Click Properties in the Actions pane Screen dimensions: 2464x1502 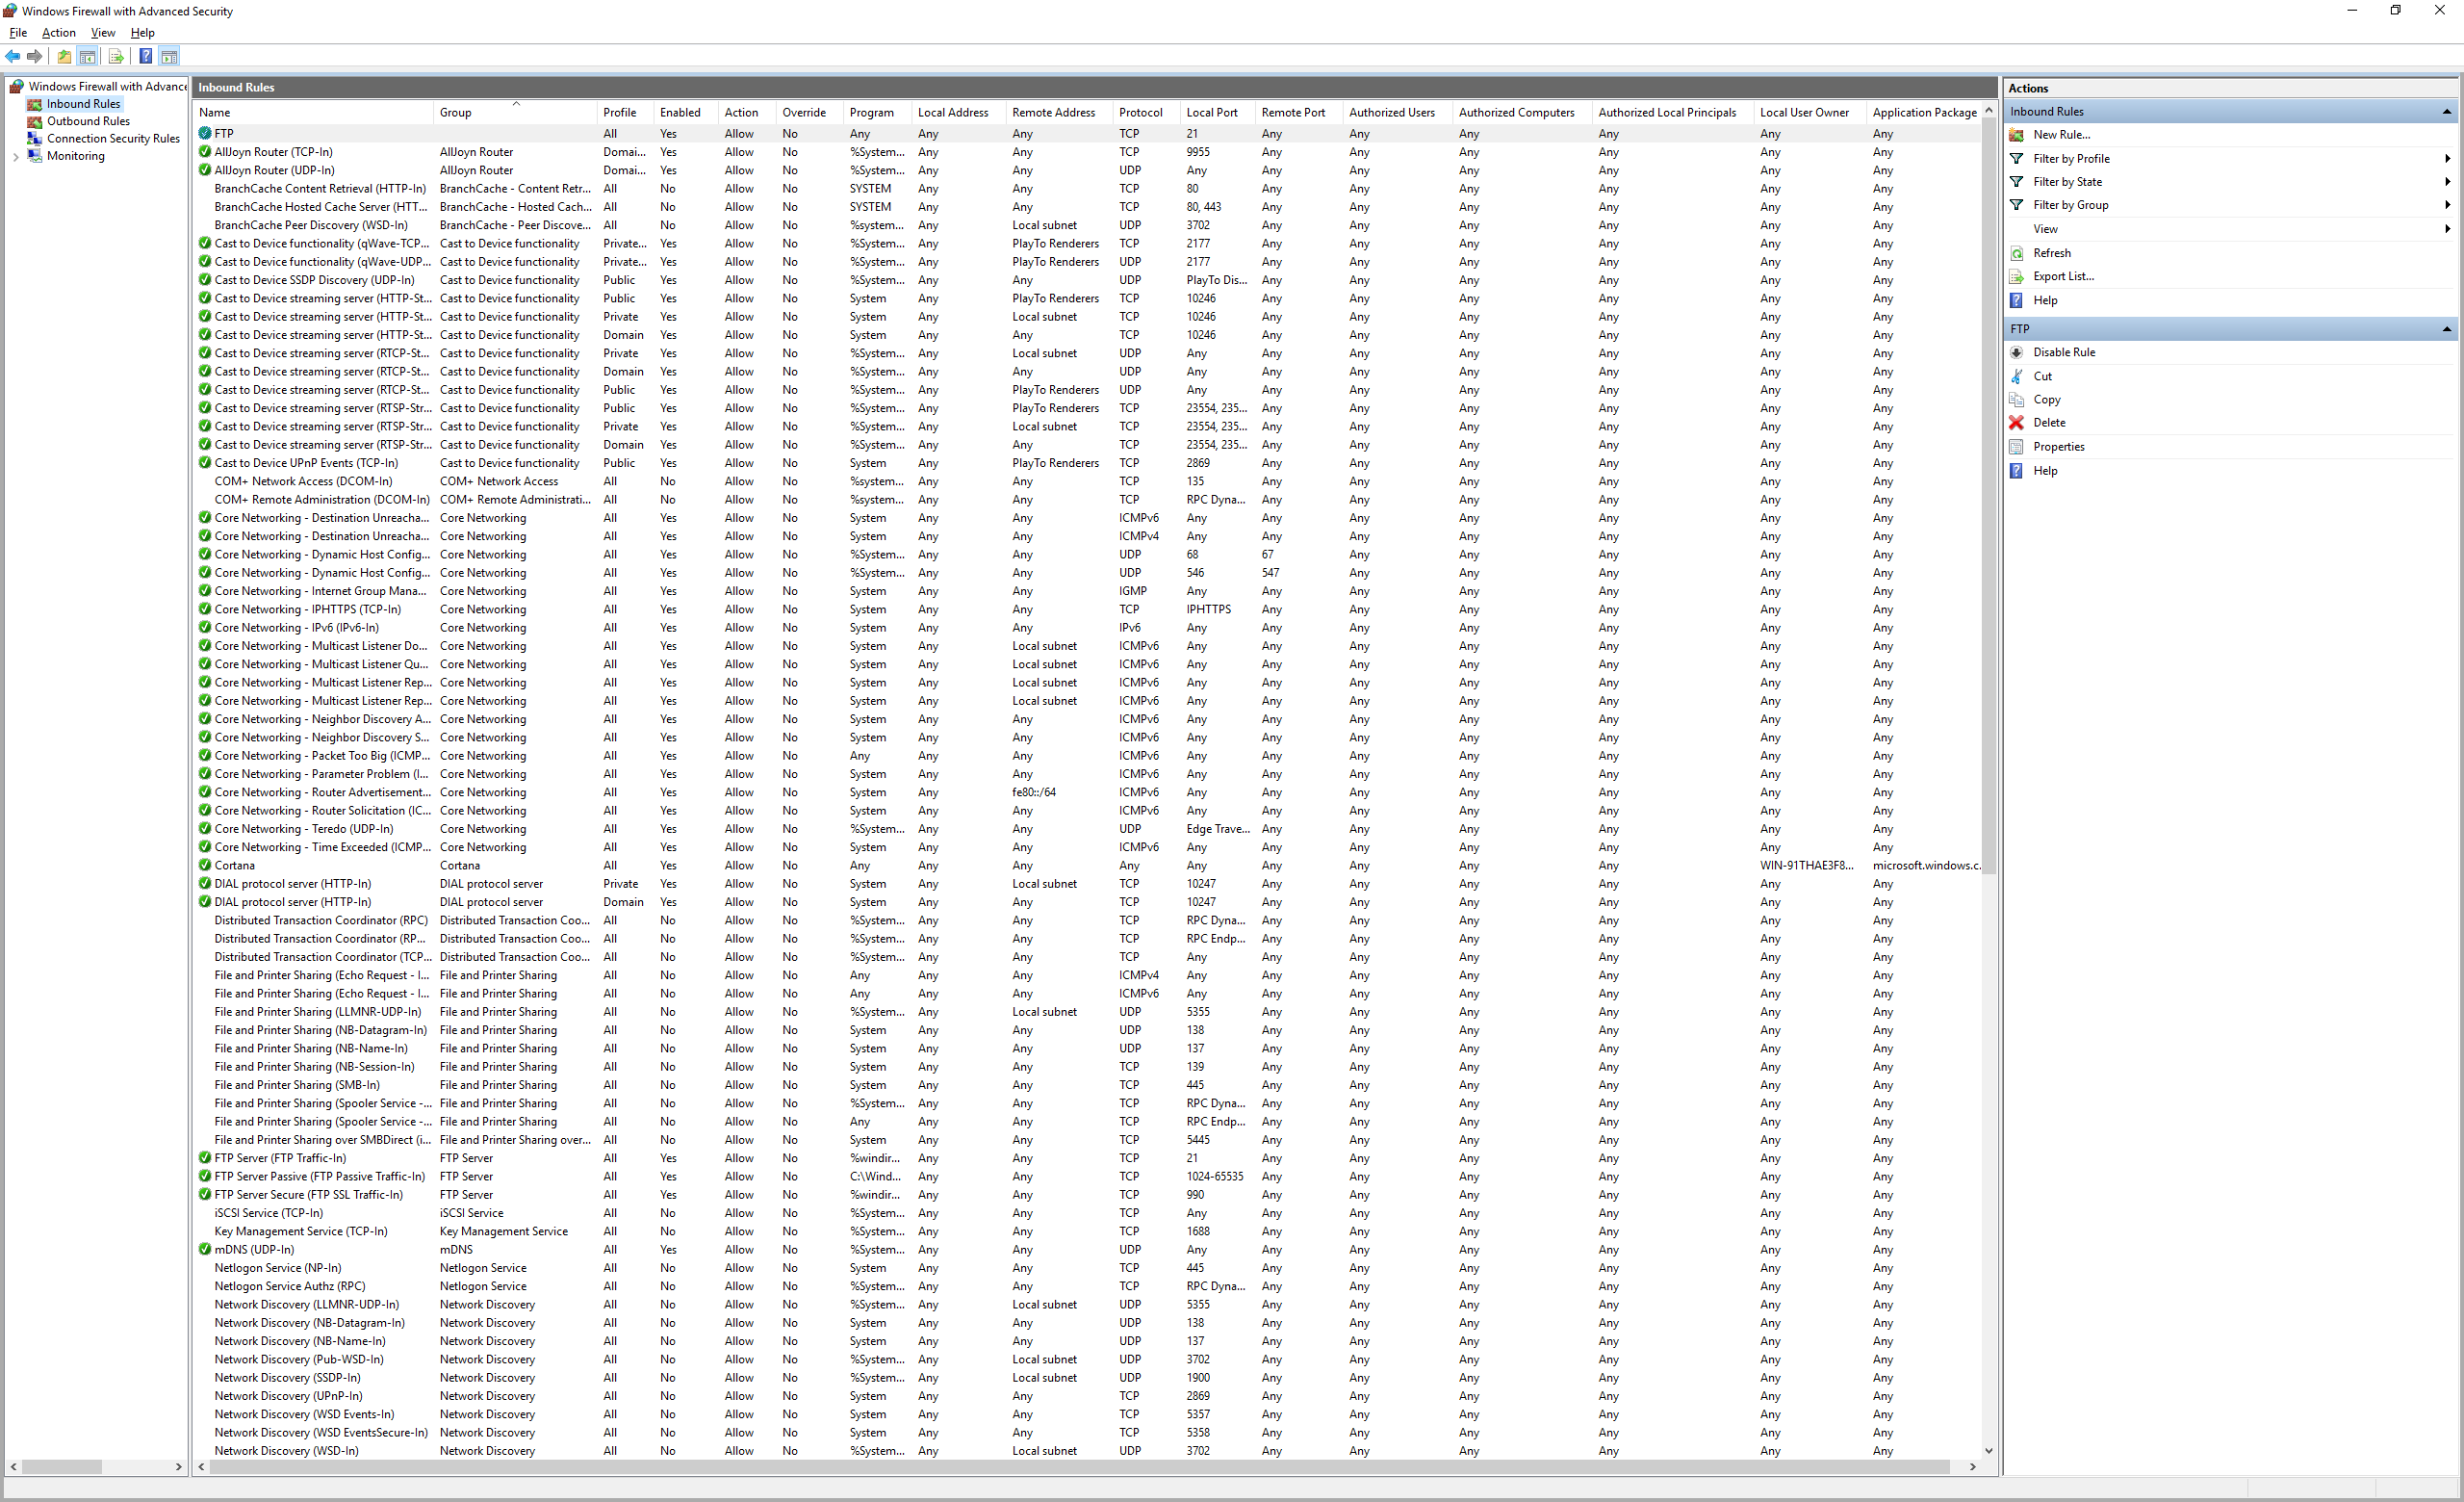coord(2058,447)
